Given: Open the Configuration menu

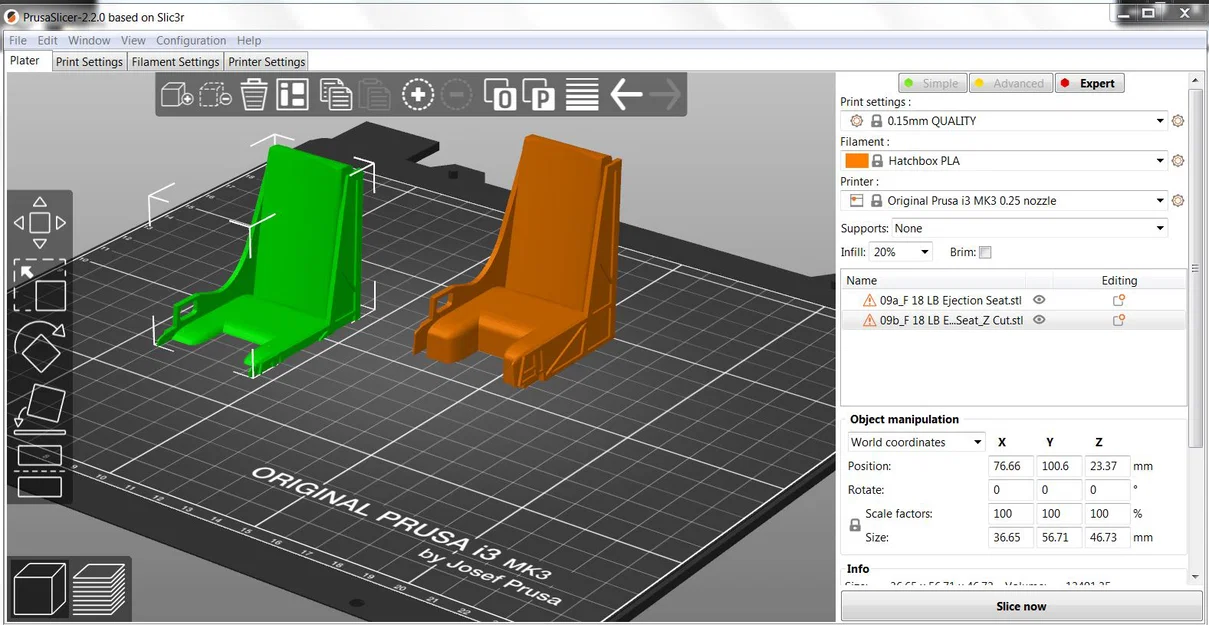Looking at the screenshot, I should [191, 40].
